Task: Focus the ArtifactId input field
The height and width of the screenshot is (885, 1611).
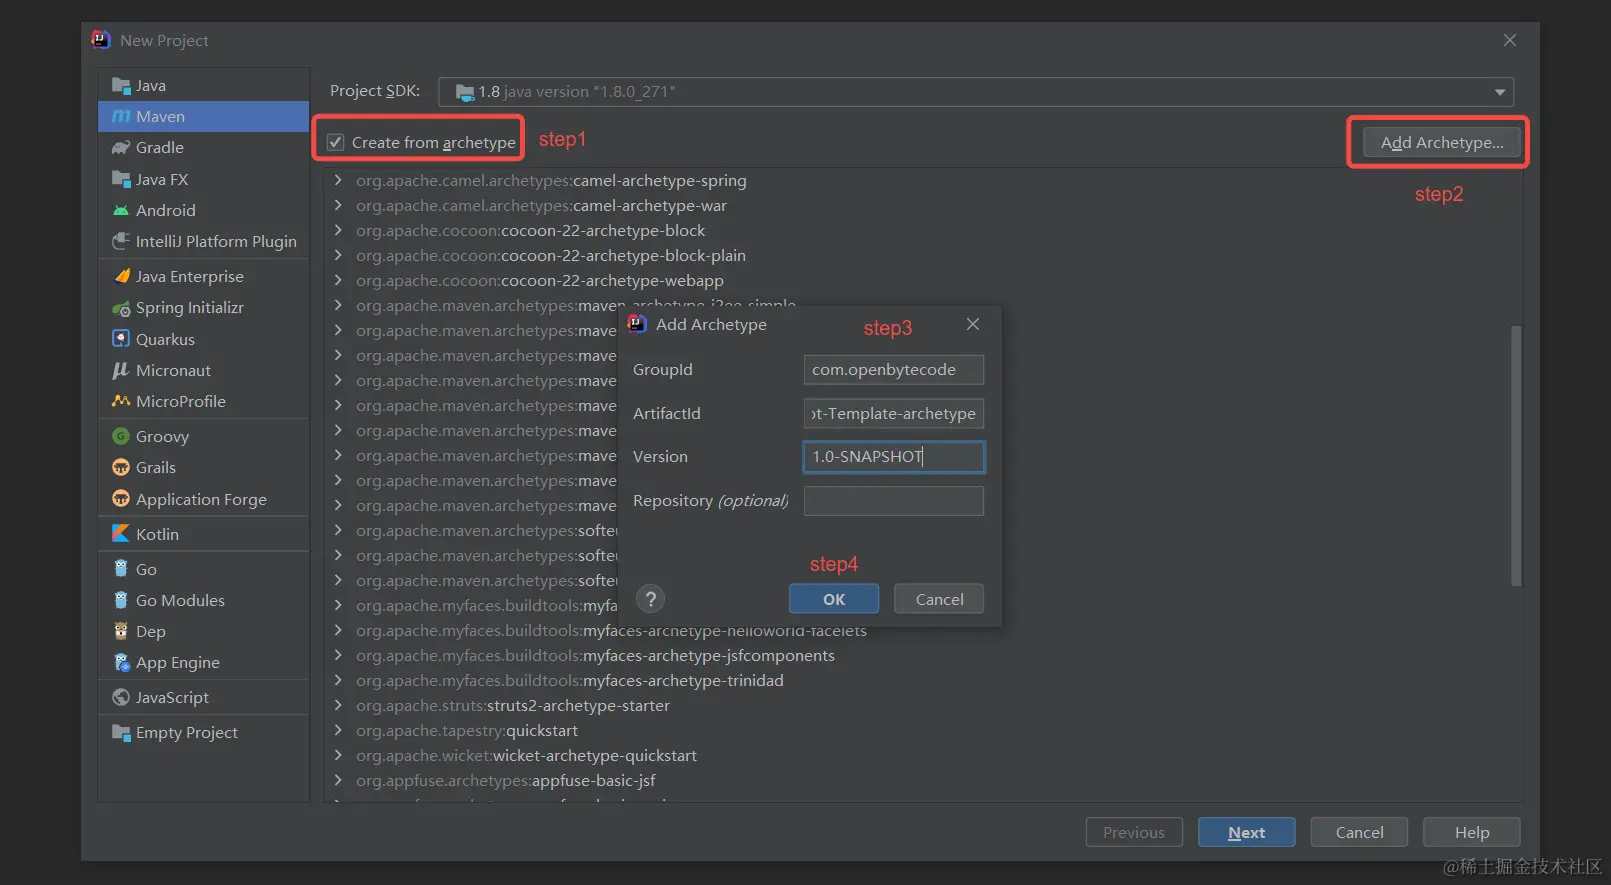Action: [x=894, y=414]
